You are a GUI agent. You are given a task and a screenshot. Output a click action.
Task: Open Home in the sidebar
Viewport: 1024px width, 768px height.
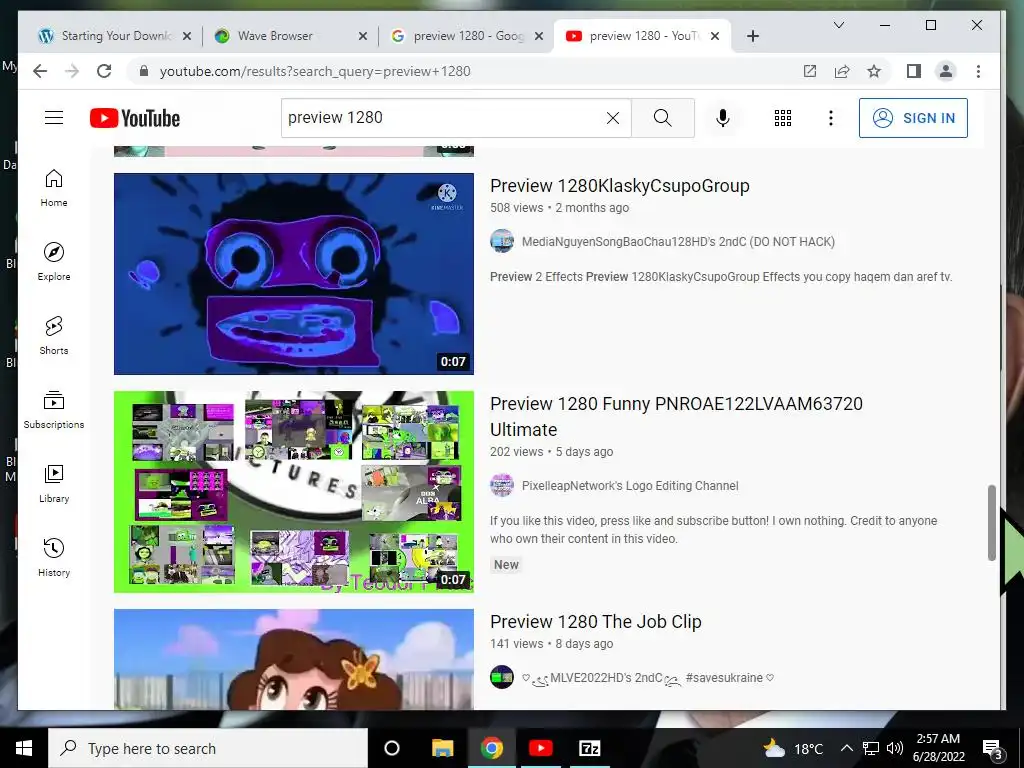click(x=54, y=188)
